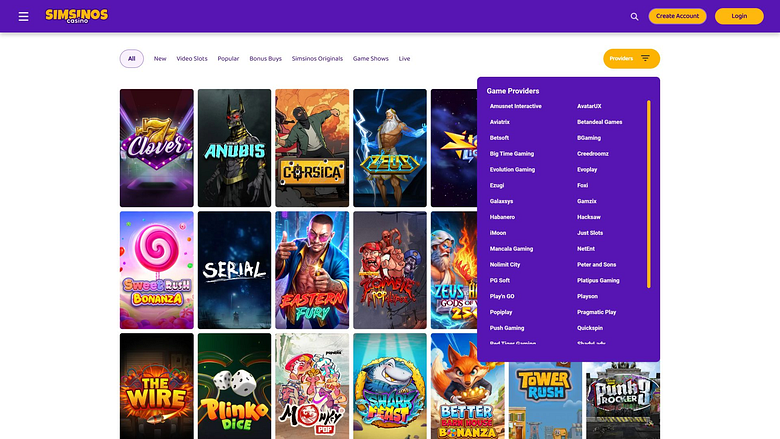Filter by Playson provider

pos(587,297)
